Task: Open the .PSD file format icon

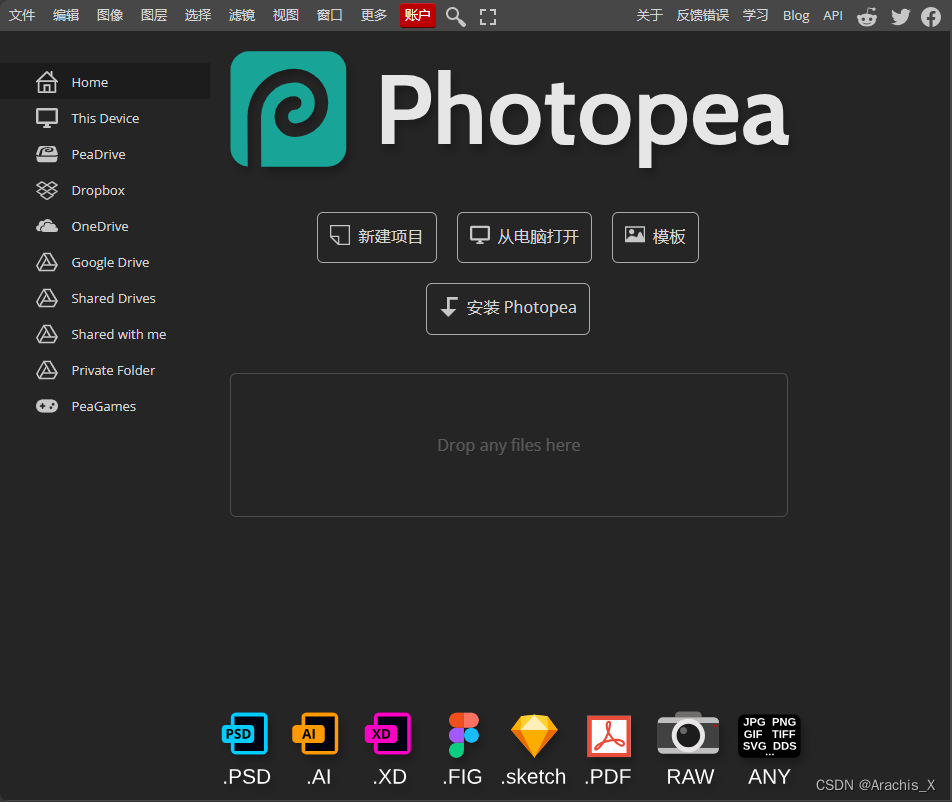Action: (245, 735)
